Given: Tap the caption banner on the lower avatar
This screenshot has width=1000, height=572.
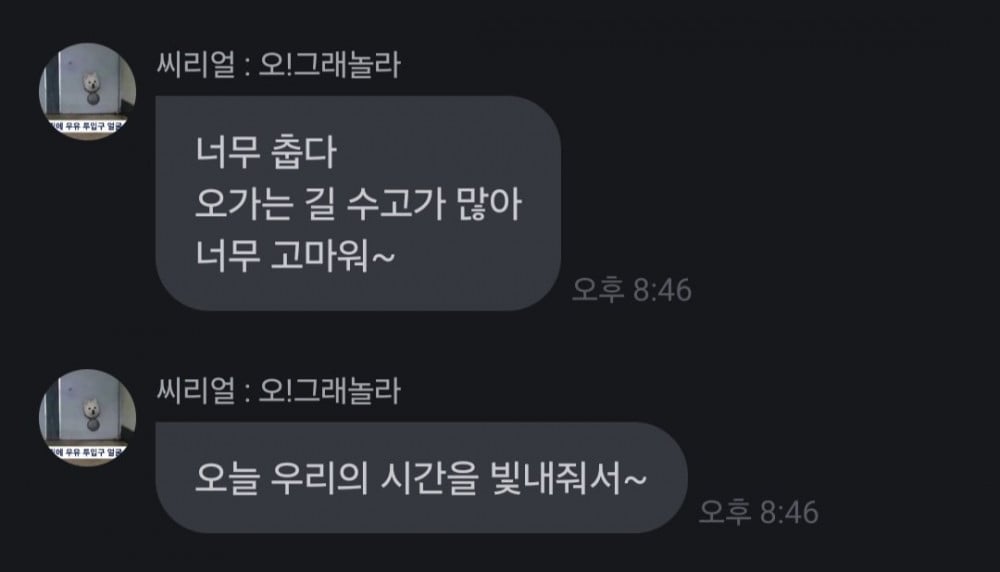Looking at the screenshot, I should click(x=87, y=451).
